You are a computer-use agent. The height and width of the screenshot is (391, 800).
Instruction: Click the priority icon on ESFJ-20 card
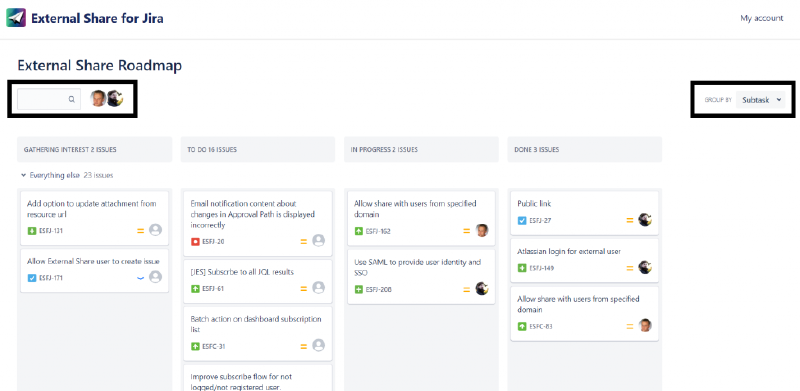304,241
